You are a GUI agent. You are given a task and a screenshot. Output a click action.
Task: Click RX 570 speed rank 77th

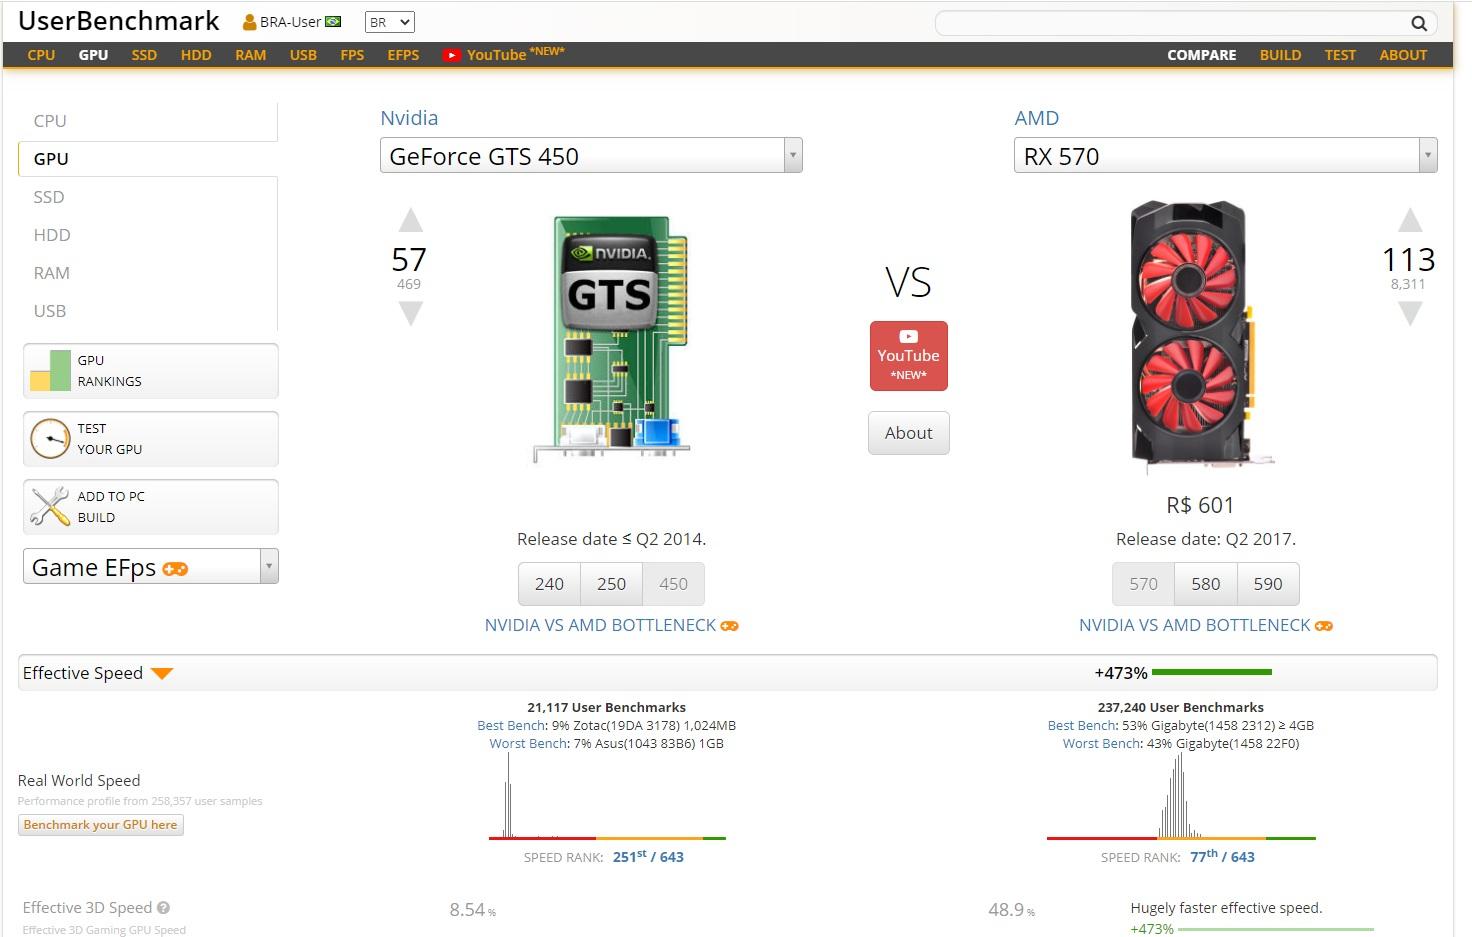(1222, 857)
